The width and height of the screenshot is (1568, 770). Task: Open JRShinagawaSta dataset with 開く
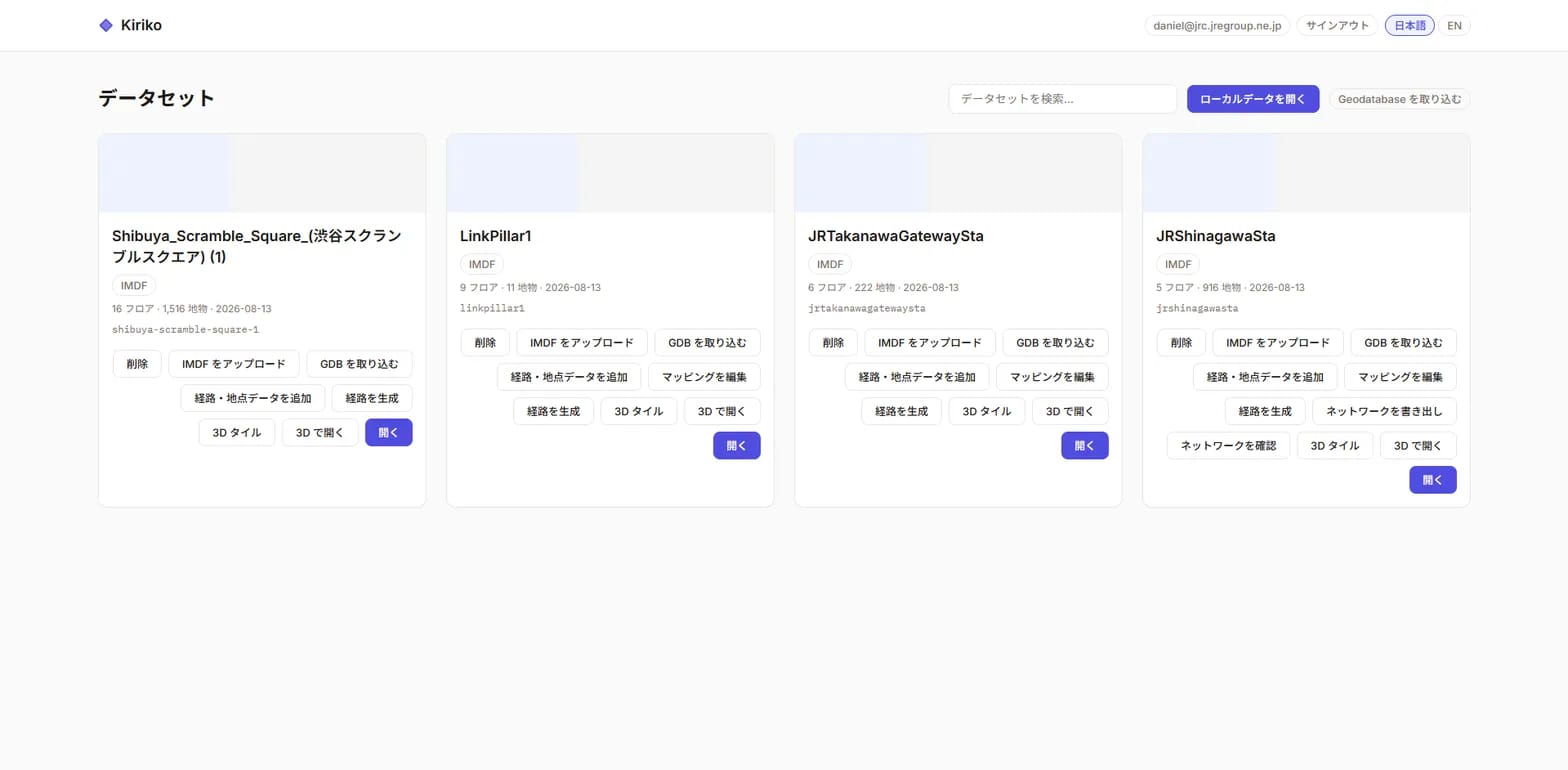[x=1433, y=480]
